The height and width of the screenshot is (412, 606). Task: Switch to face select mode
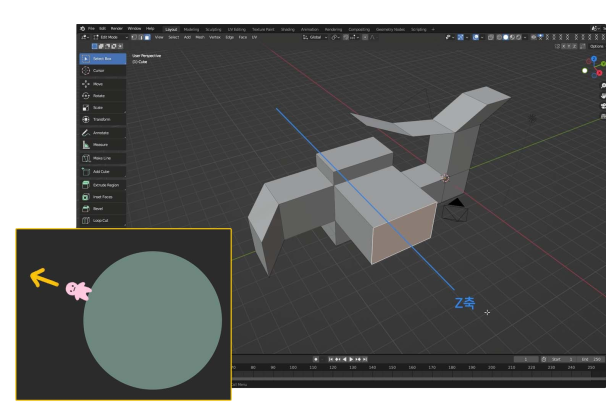[x=149, y=37]
